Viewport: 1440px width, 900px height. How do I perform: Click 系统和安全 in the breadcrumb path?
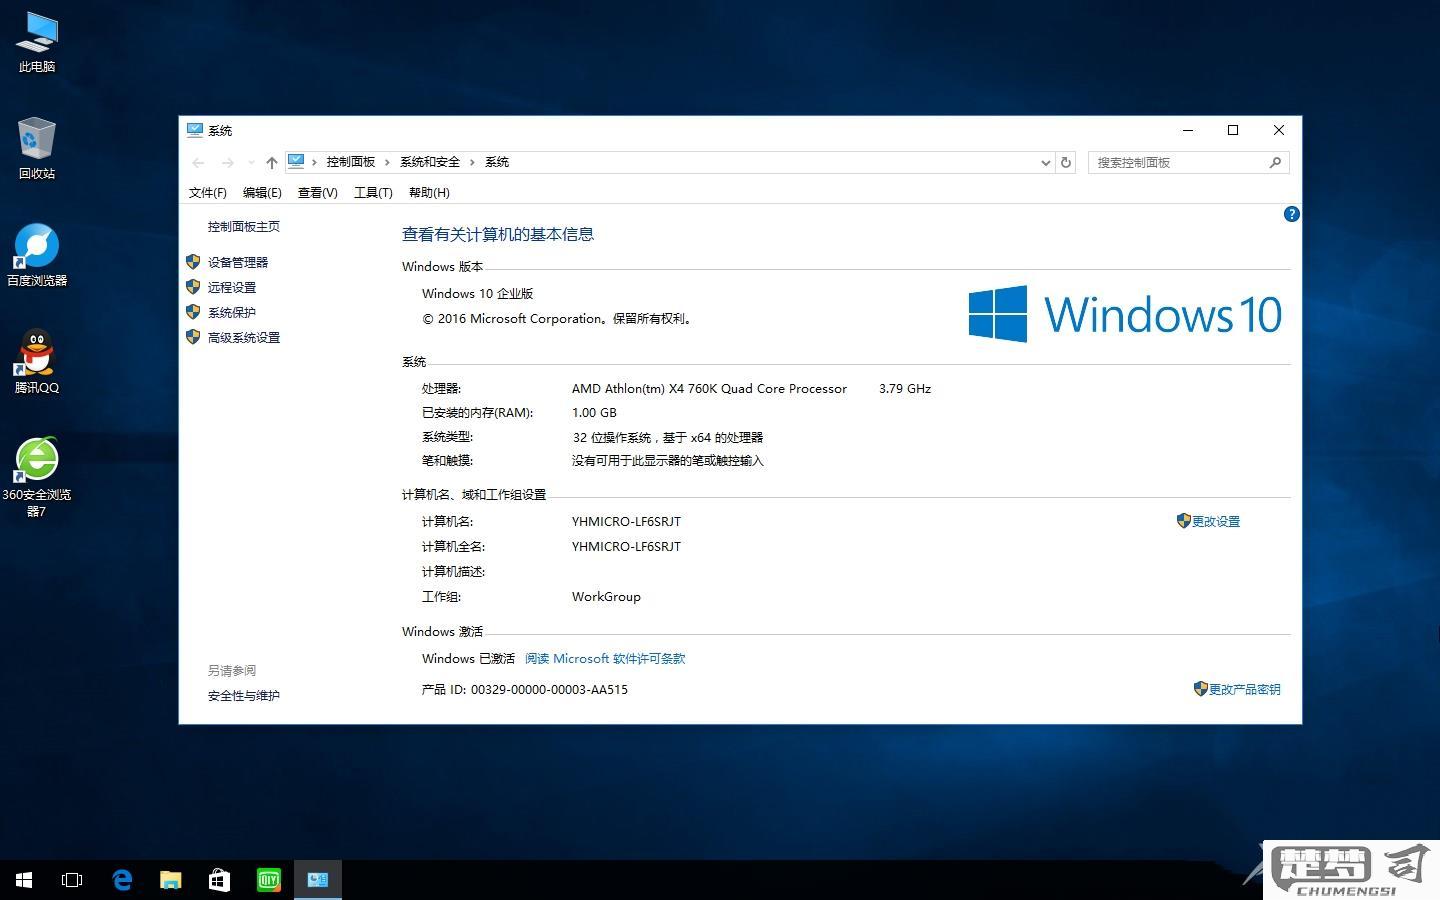pos(430,162)
